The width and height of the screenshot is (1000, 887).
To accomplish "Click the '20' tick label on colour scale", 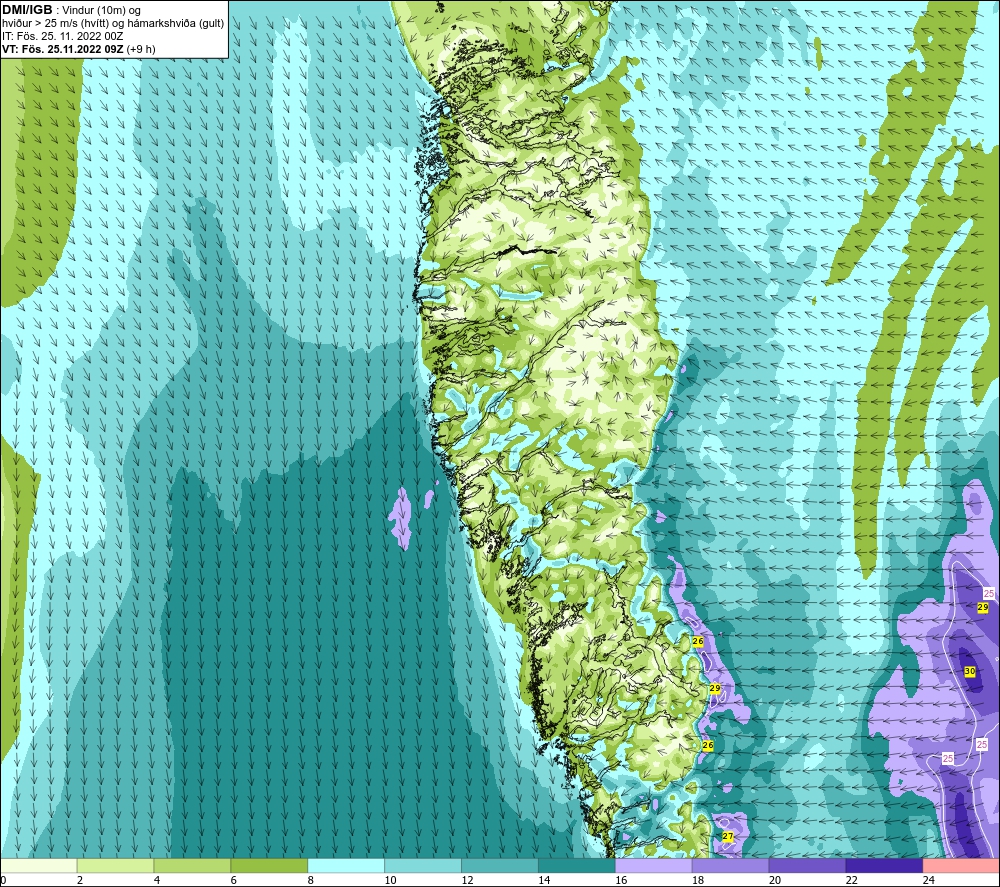I will click(775, 880).
